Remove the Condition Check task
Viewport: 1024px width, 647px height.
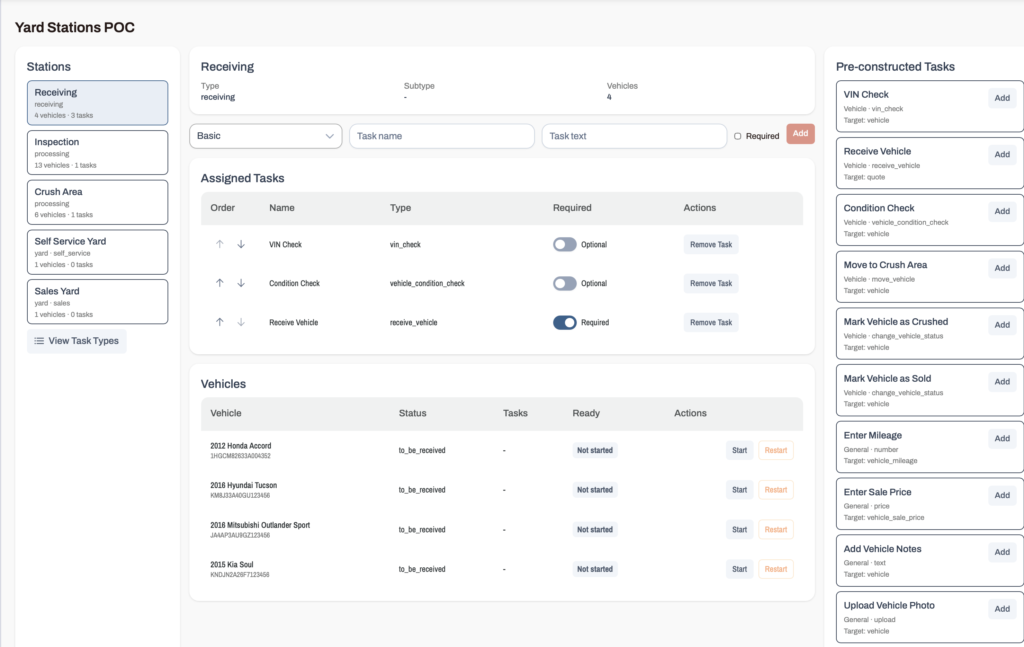pyautogui.click(x=711, y=283)
